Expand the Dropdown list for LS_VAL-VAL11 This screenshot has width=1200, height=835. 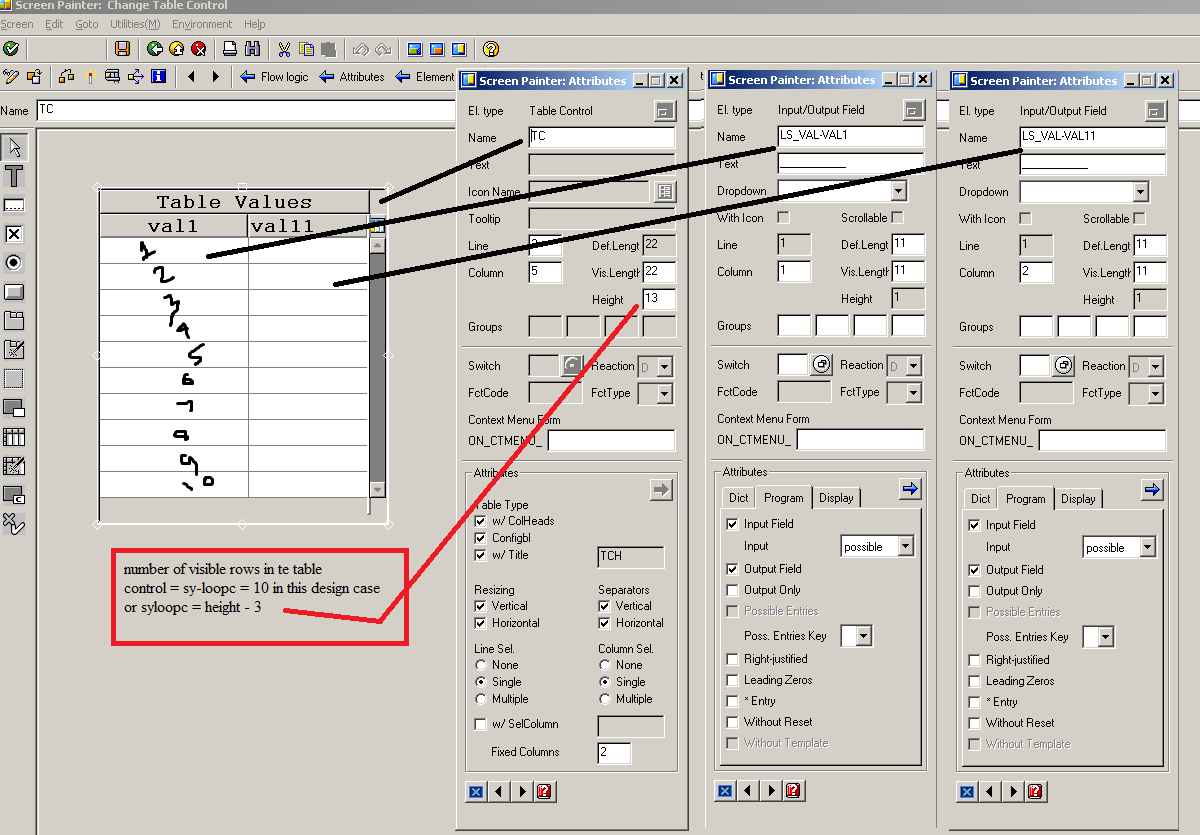click(1140, 190)
